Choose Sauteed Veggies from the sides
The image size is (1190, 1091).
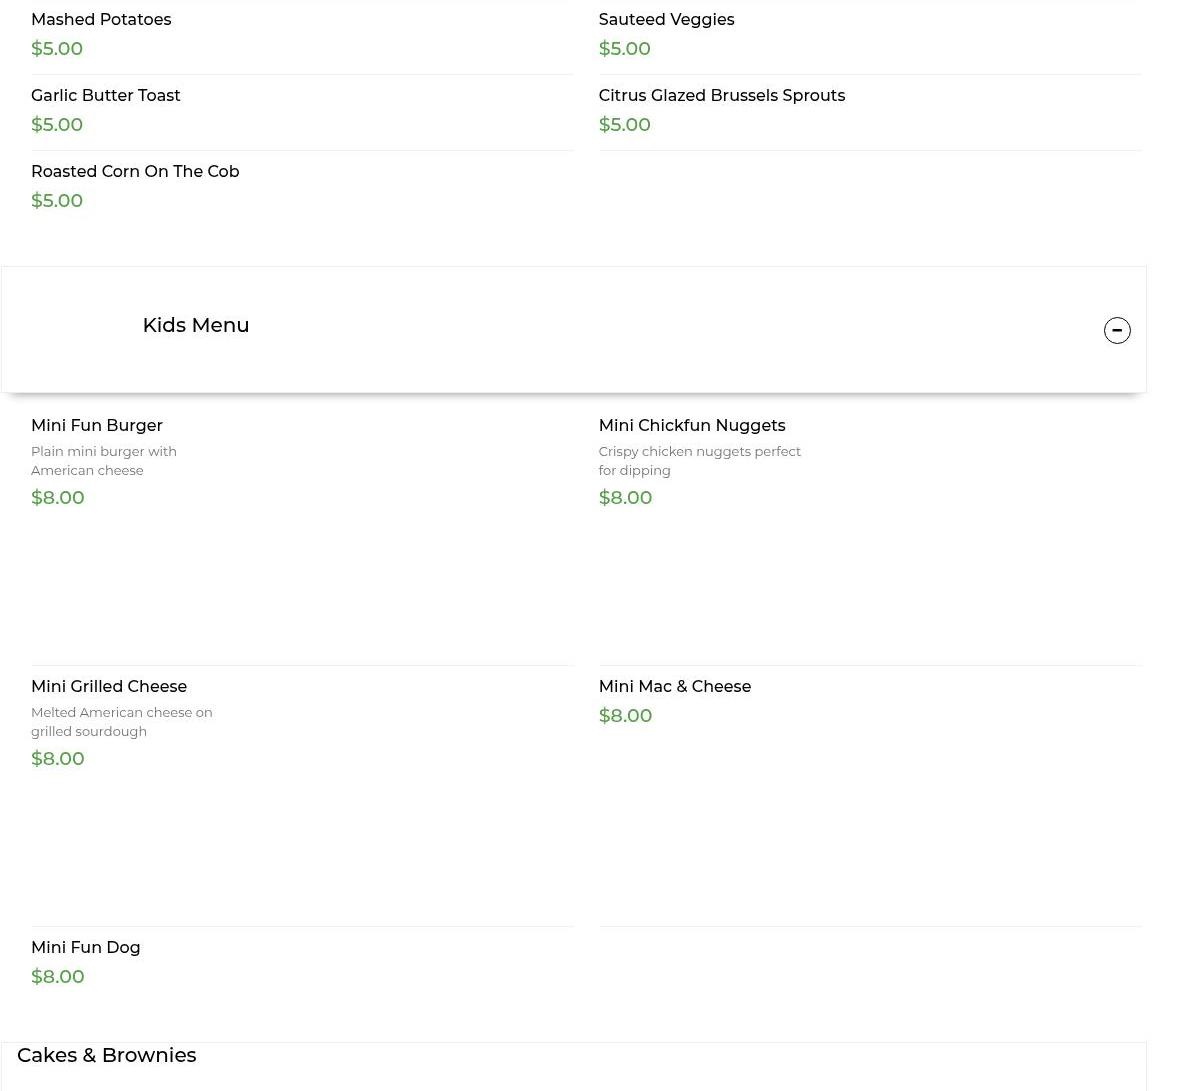666,20
